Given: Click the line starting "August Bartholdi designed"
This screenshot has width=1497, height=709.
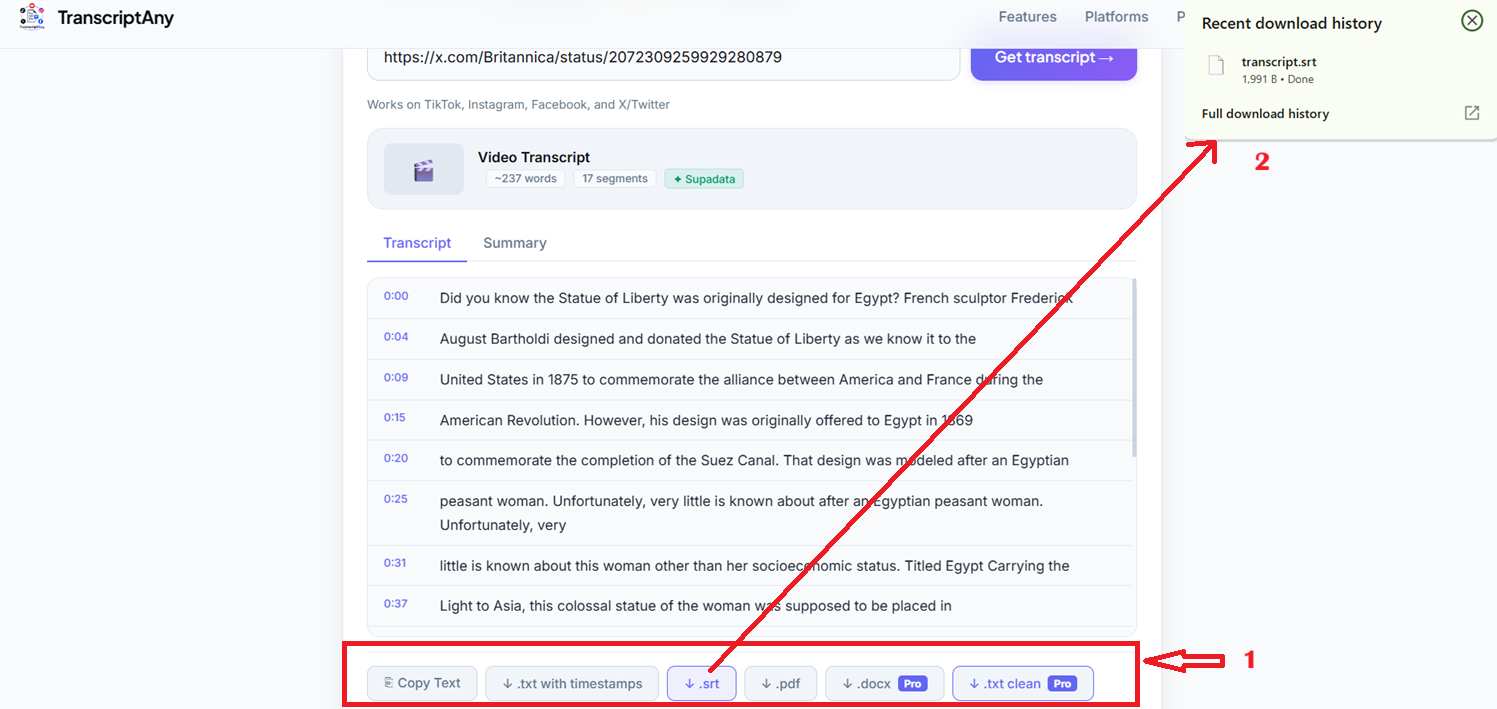Looking at the screenshot, I should 708,339.
